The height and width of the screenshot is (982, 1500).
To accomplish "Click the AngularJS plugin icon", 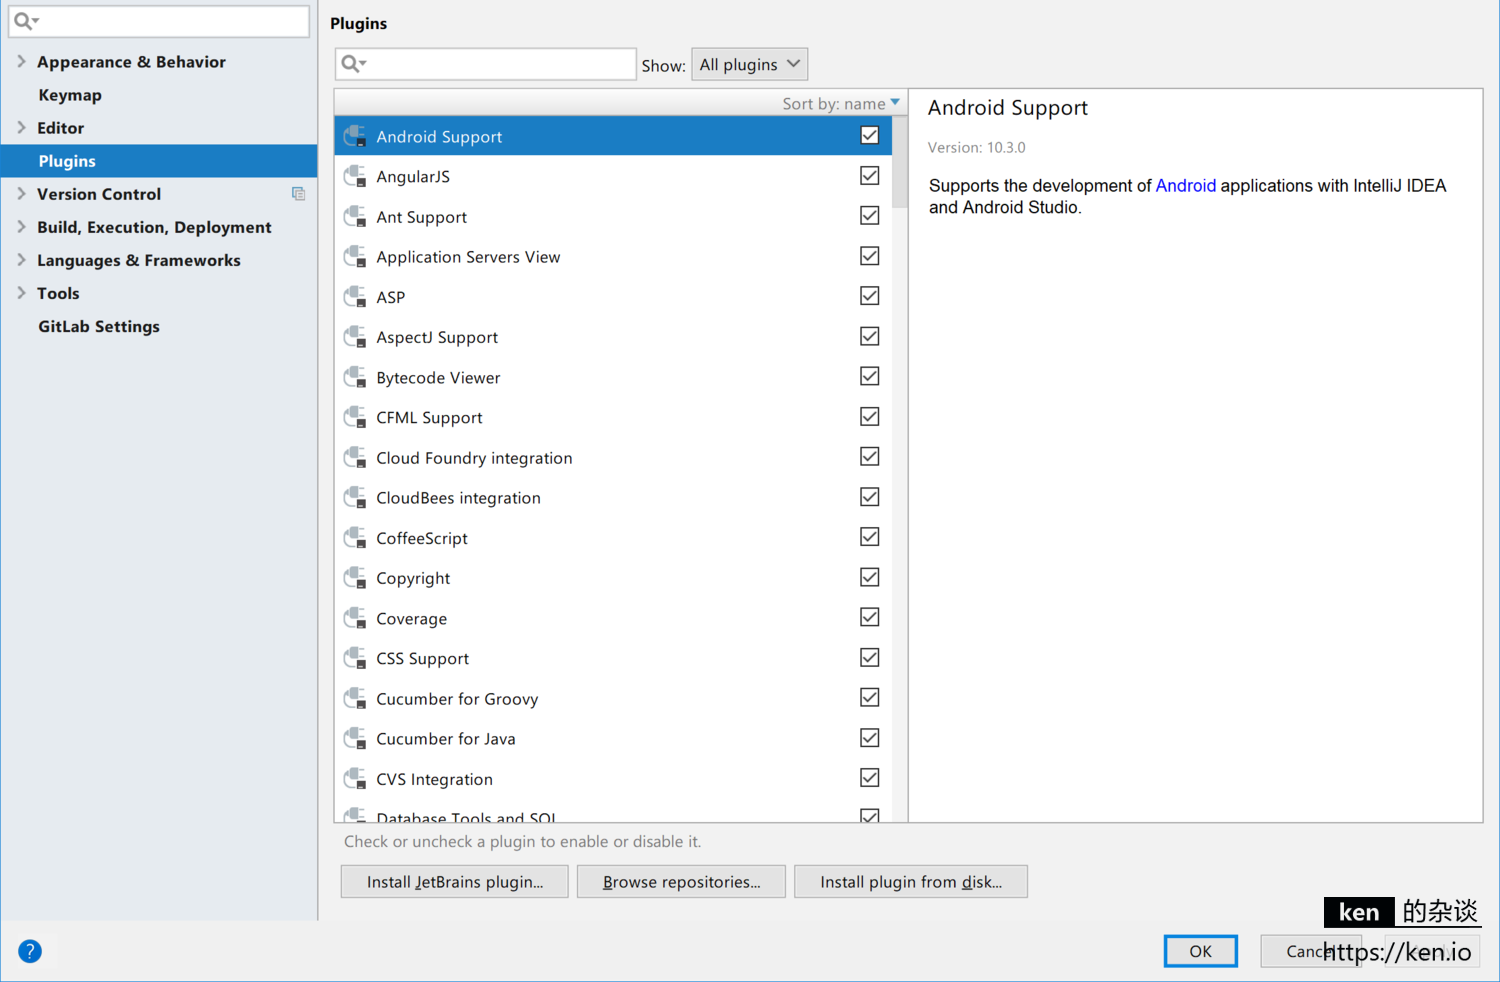I will coord(355,177).
